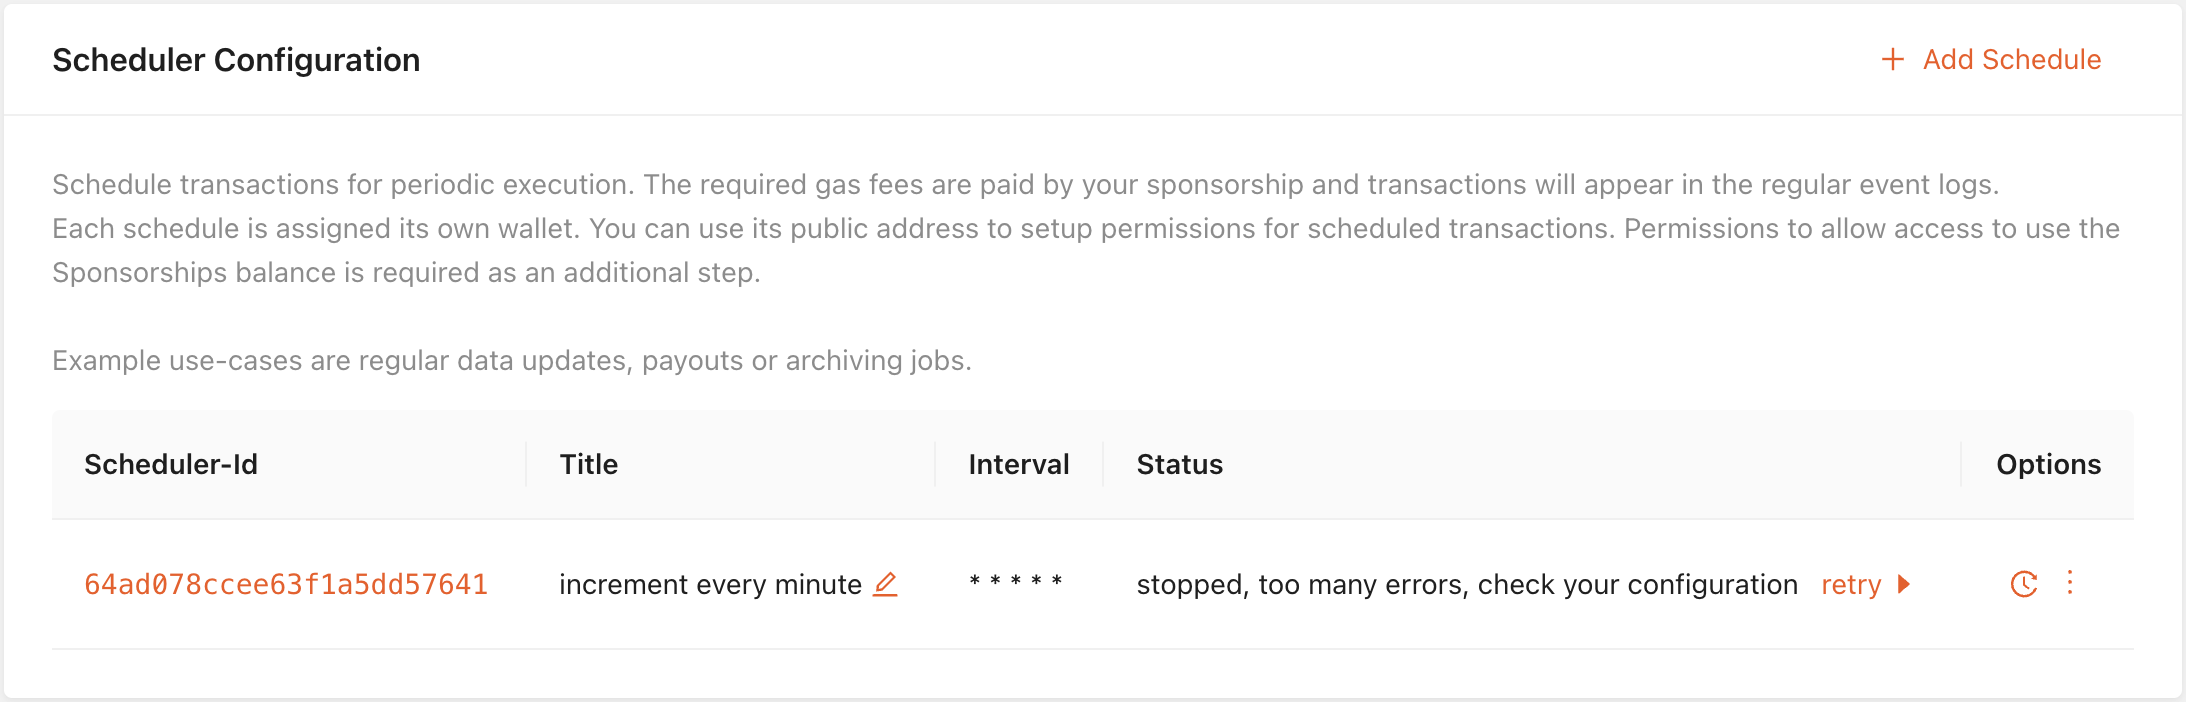Viewport: 2186px width, 702px height.
Task: Select the Interval column header
Action: click(1019, 464)
